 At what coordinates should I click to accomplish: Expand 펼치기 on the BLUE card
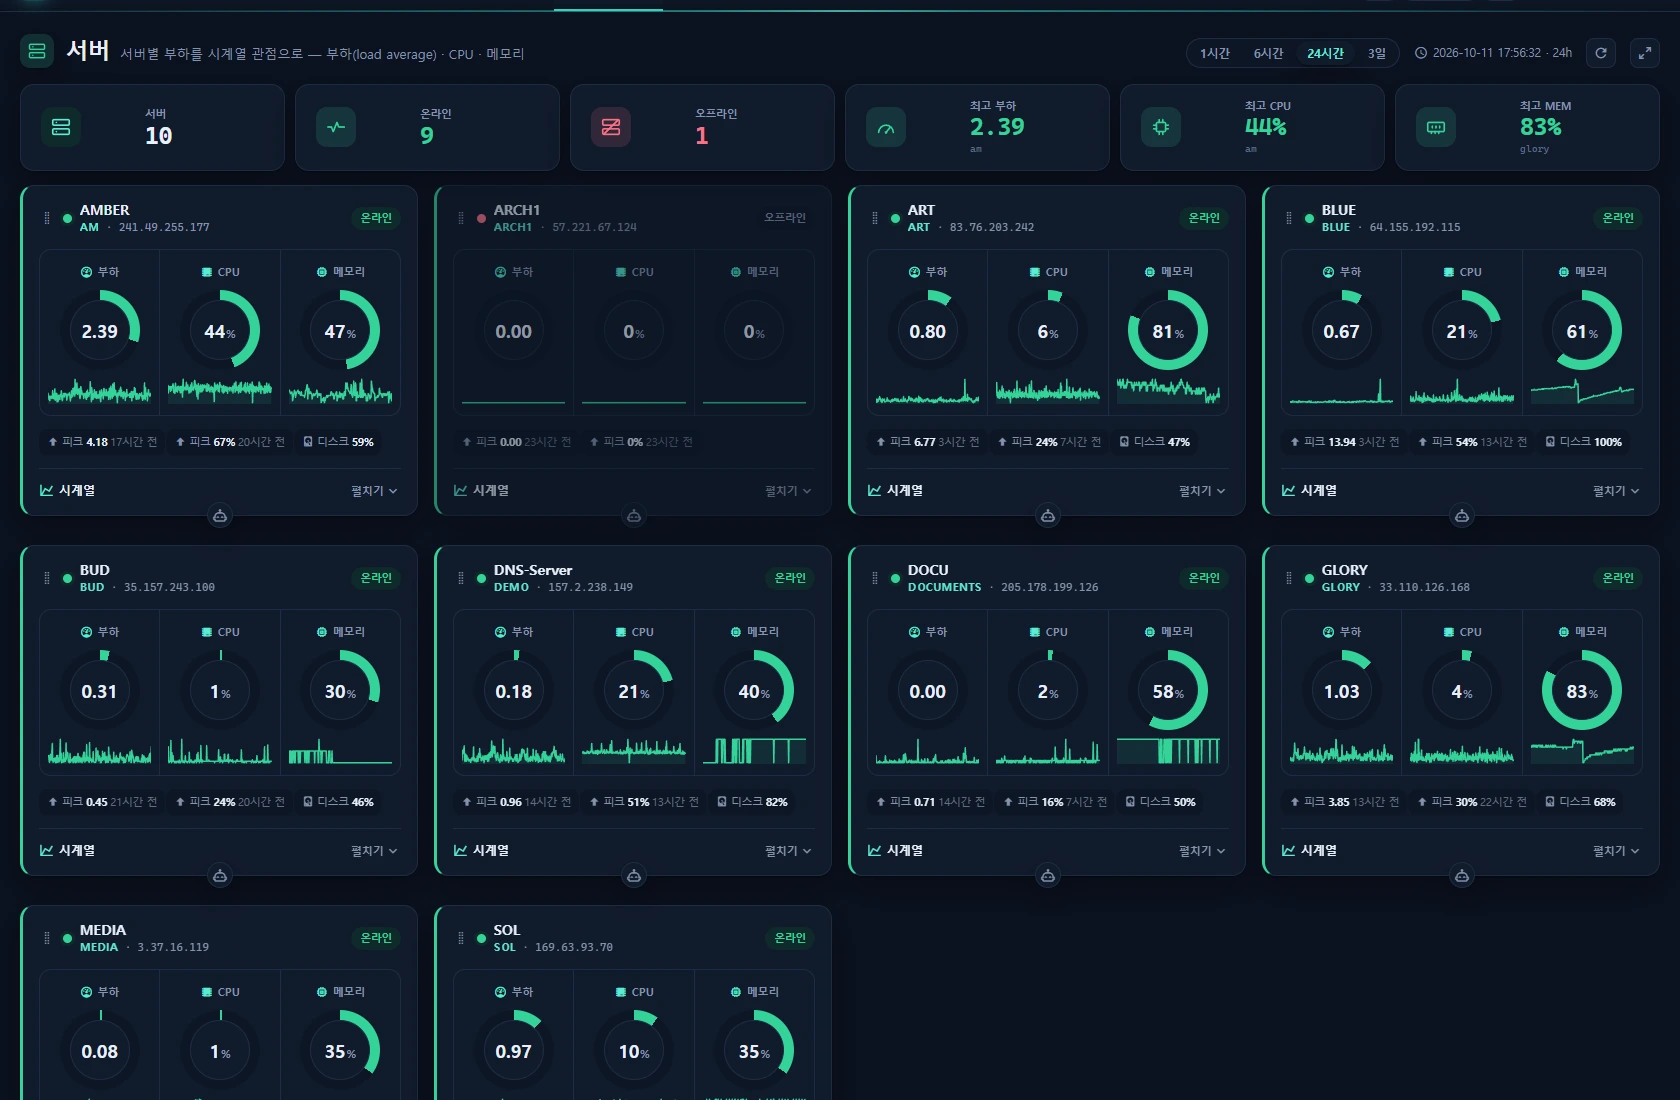click(x=1616, y=491)
